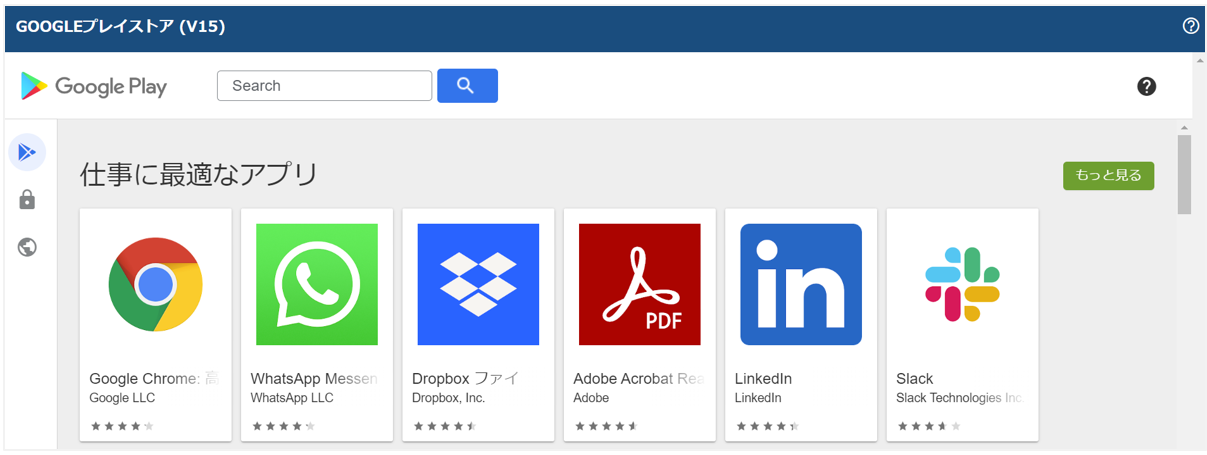Click the star rating under Dropbox
The image size is (1207, 455).
[x=444, y=426]
